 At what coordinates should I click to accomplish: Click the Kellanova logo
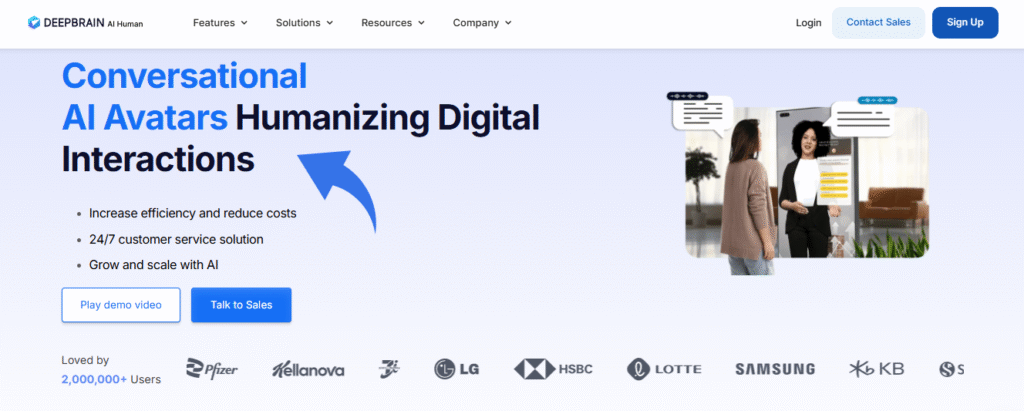(x=308, y=370)
